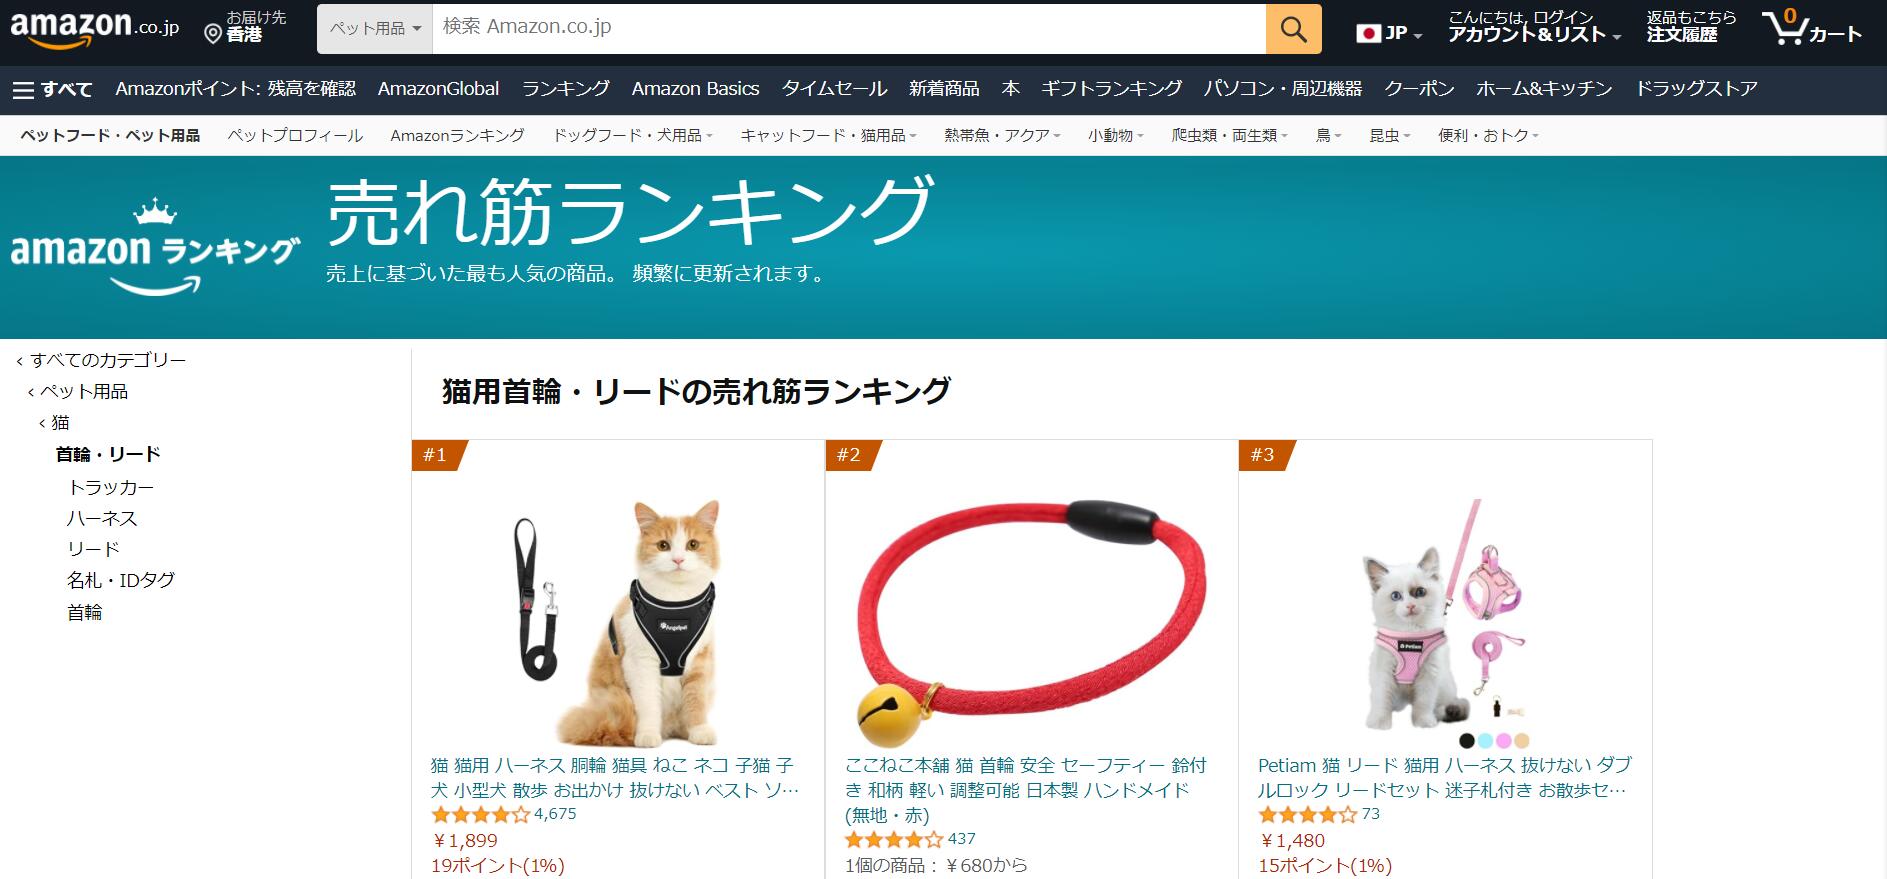The image size is (1887, 879).
Task: Select ハーネス in the category sidebar
Action: pyautogui.click(x=102, y=518)
